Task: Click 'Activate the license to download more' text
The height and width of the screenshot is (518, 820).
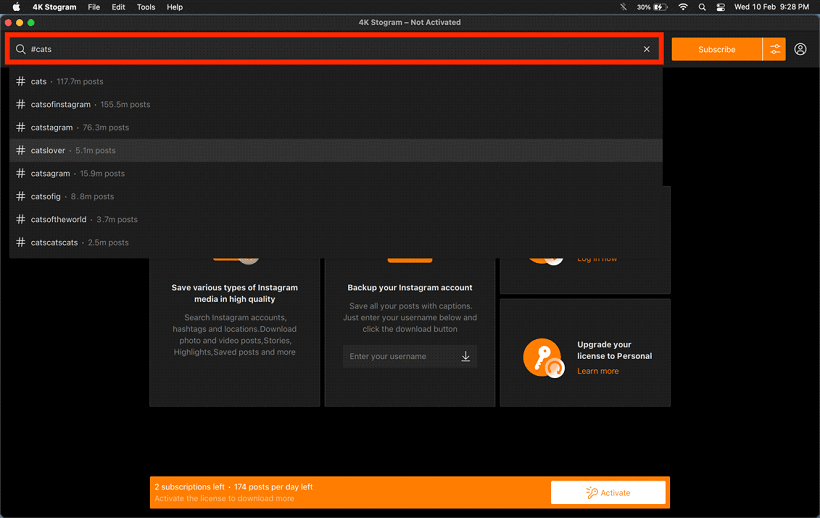Action: (x=224, y=499)
